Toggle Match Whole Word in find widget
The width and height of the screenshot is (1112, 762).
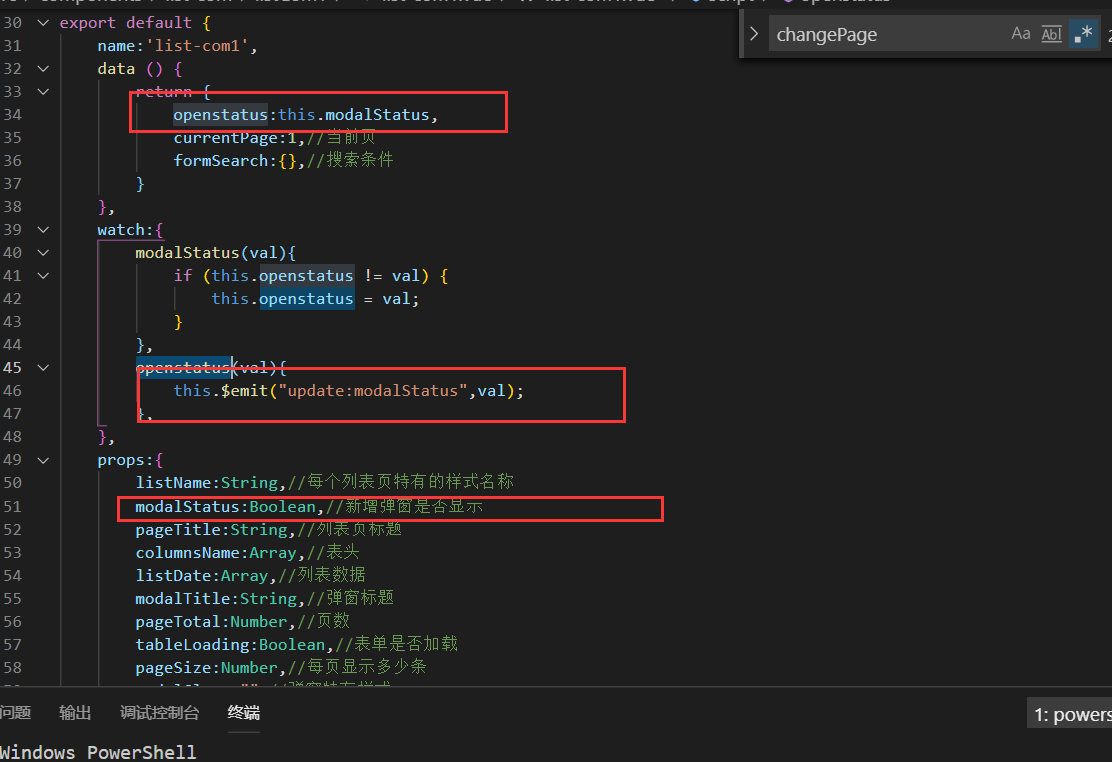(x=1051, y=33)
